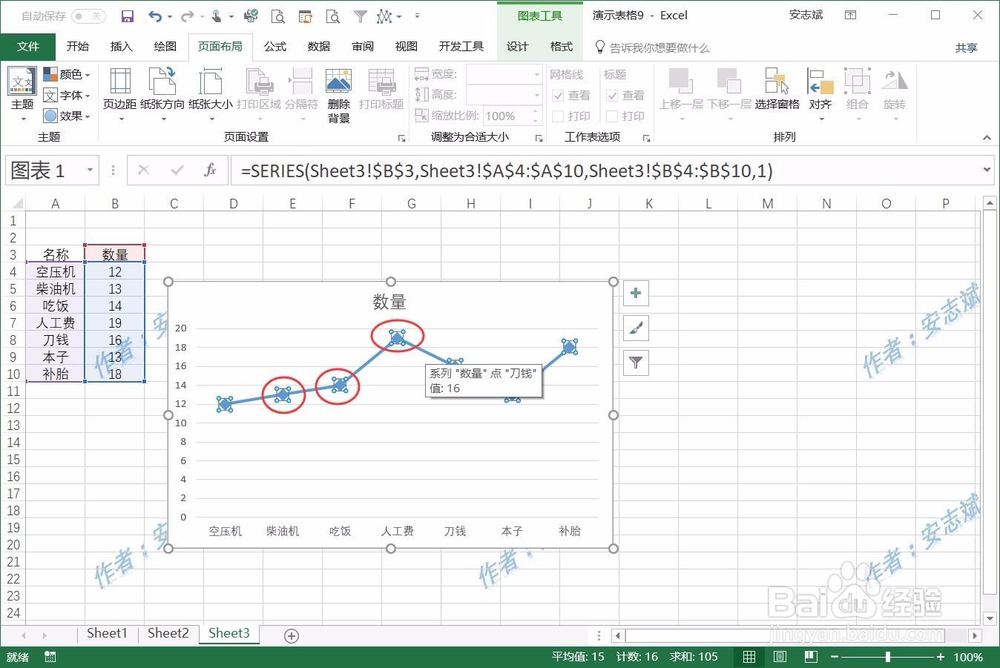Select cell containing 人工费
This screenshot has height=668, width=1000.
tap(55, 323)
